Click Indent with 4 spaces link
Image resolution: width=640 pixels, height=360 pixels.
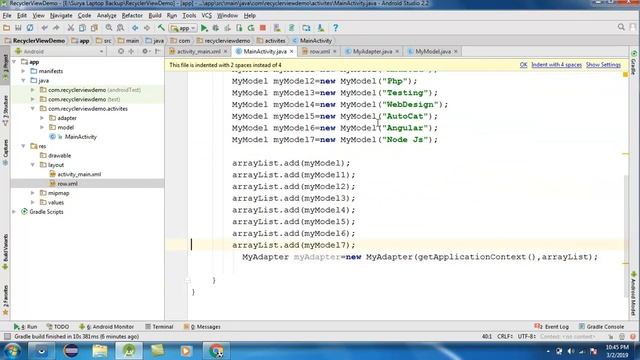point(556,65)
